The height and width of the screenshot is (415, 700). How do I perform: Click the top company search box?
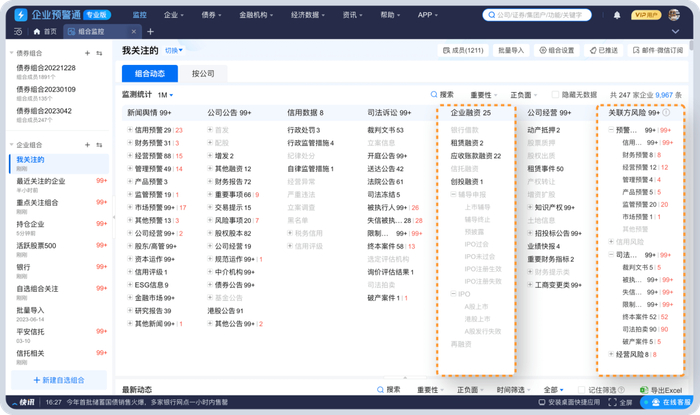[x=542, y=15]
